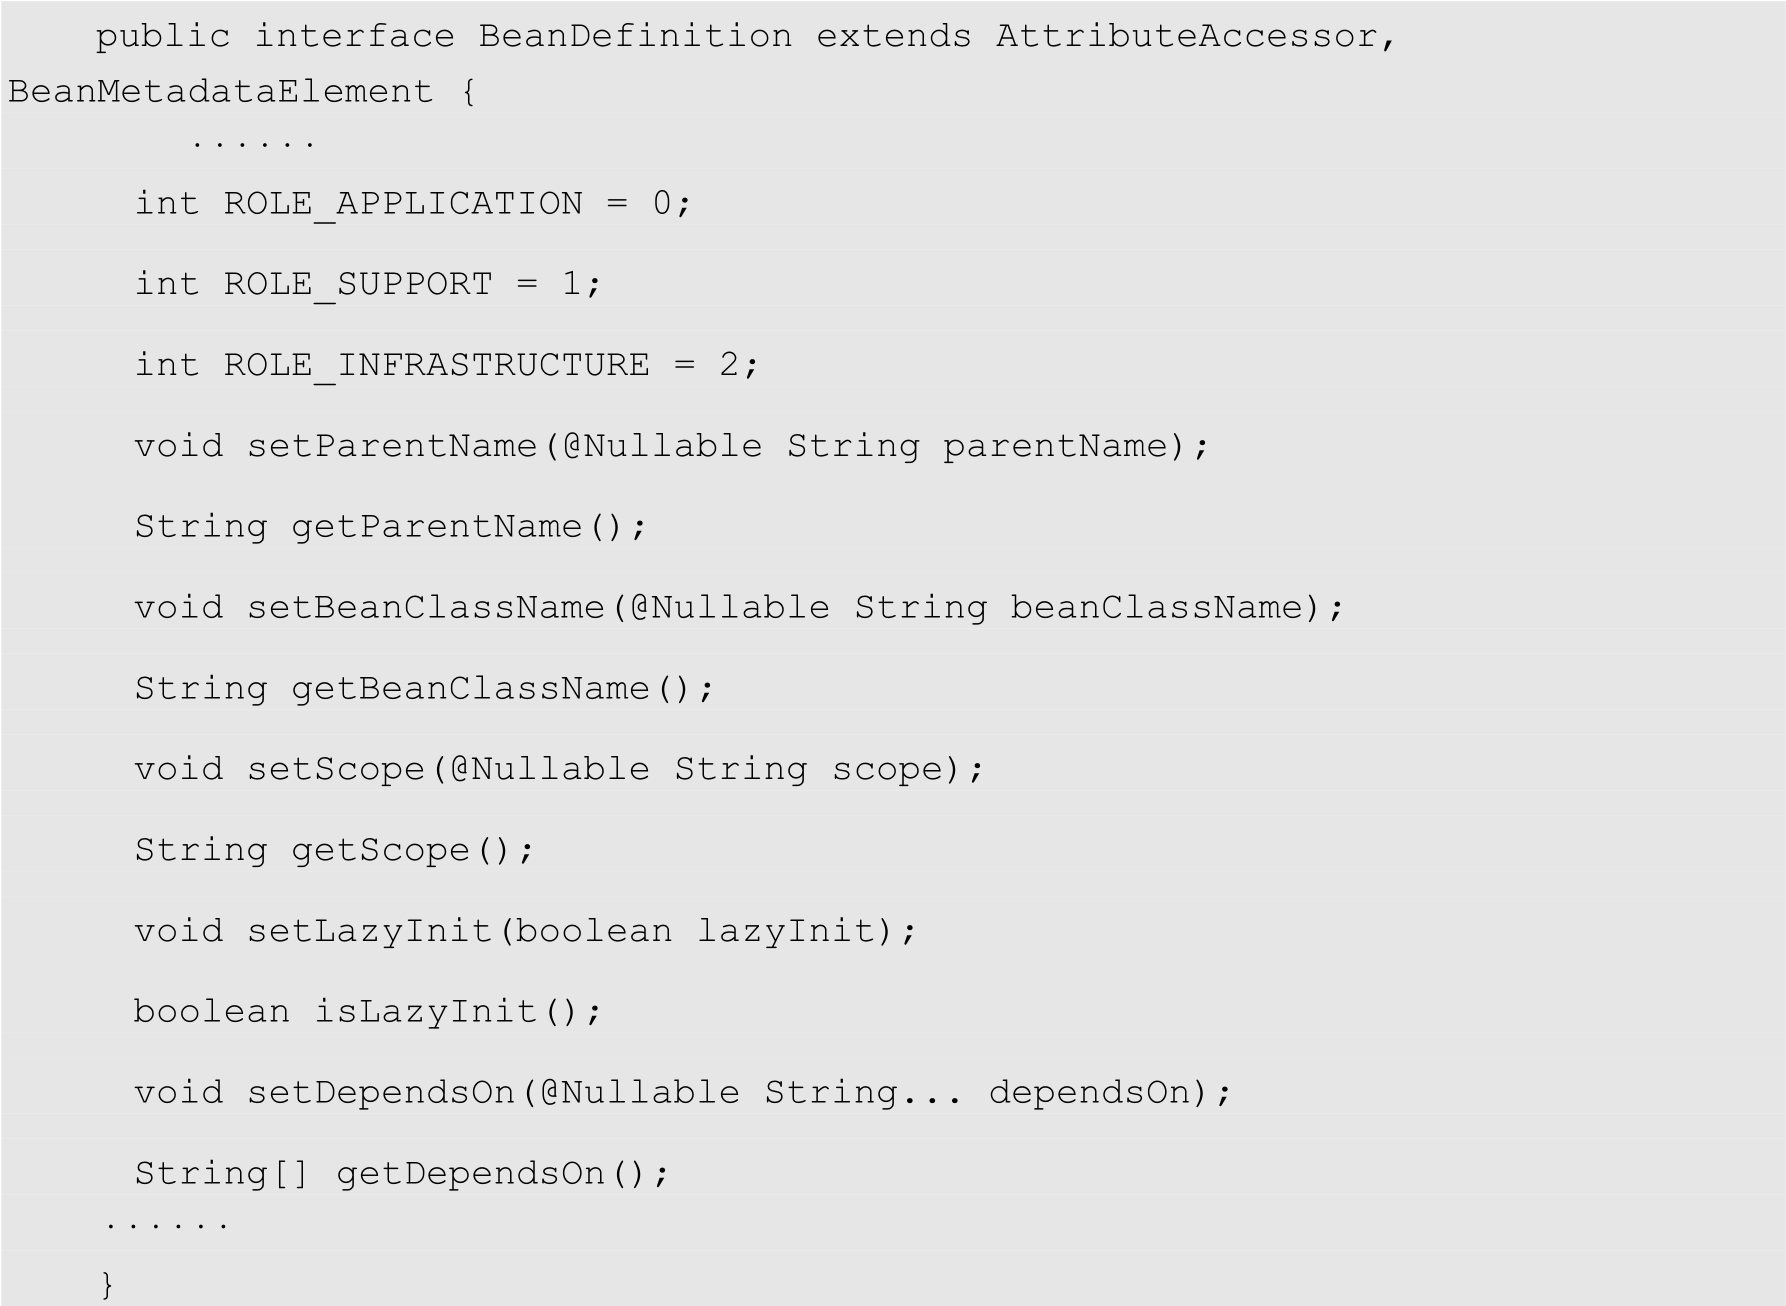The width and height of the screenshot is (1786, 1306).
Task: Click the beanClassName parameter
Action: coord(1157,608)
